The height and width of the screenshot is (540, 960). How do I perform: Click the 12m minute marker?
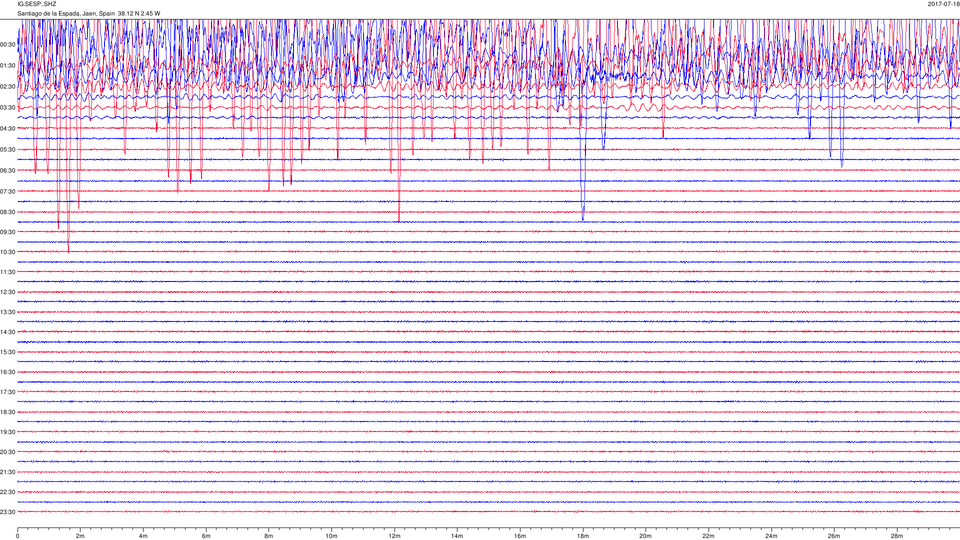394,536
